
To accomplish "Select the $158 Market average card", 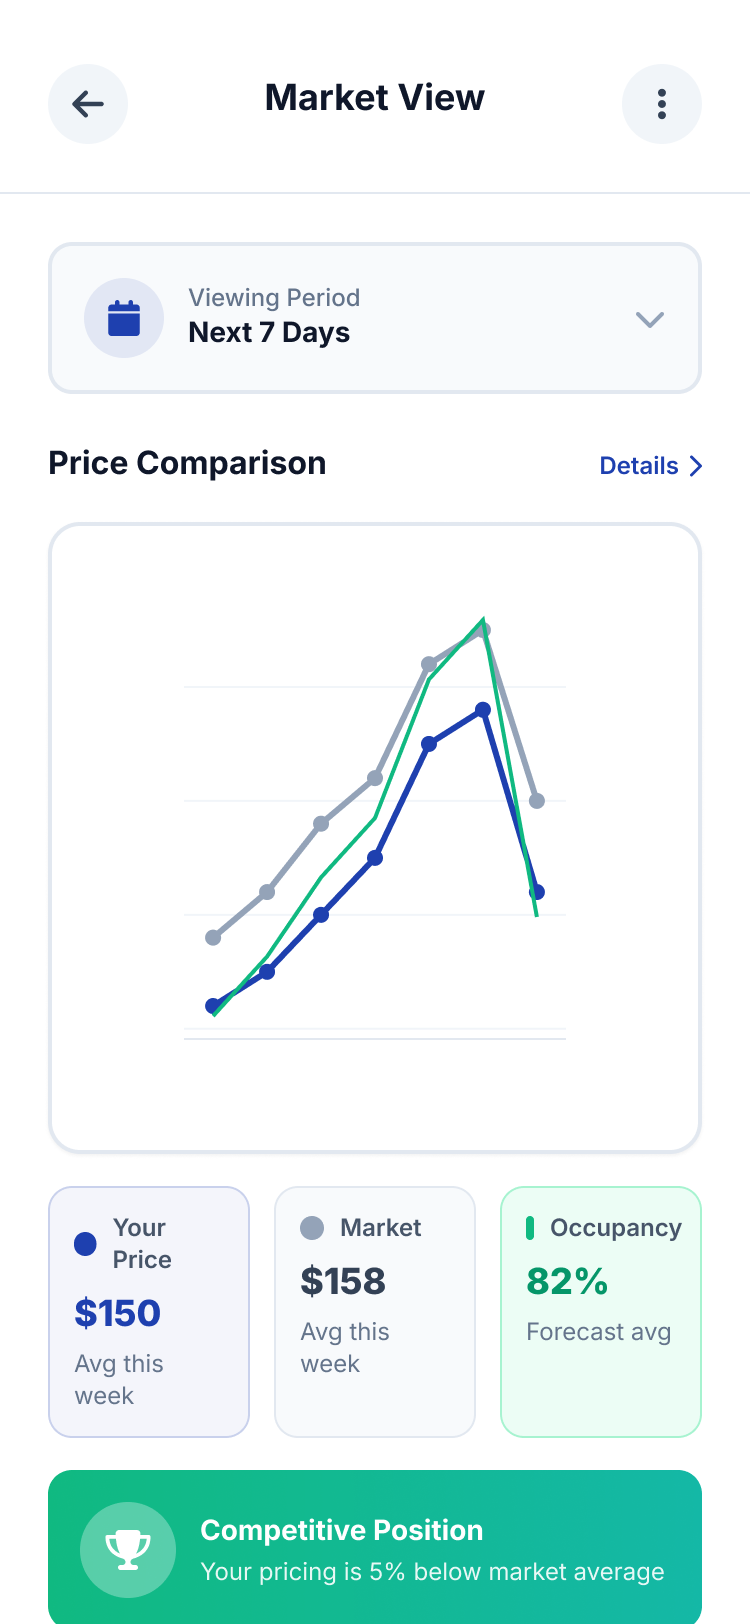I will click(374, 1312).
